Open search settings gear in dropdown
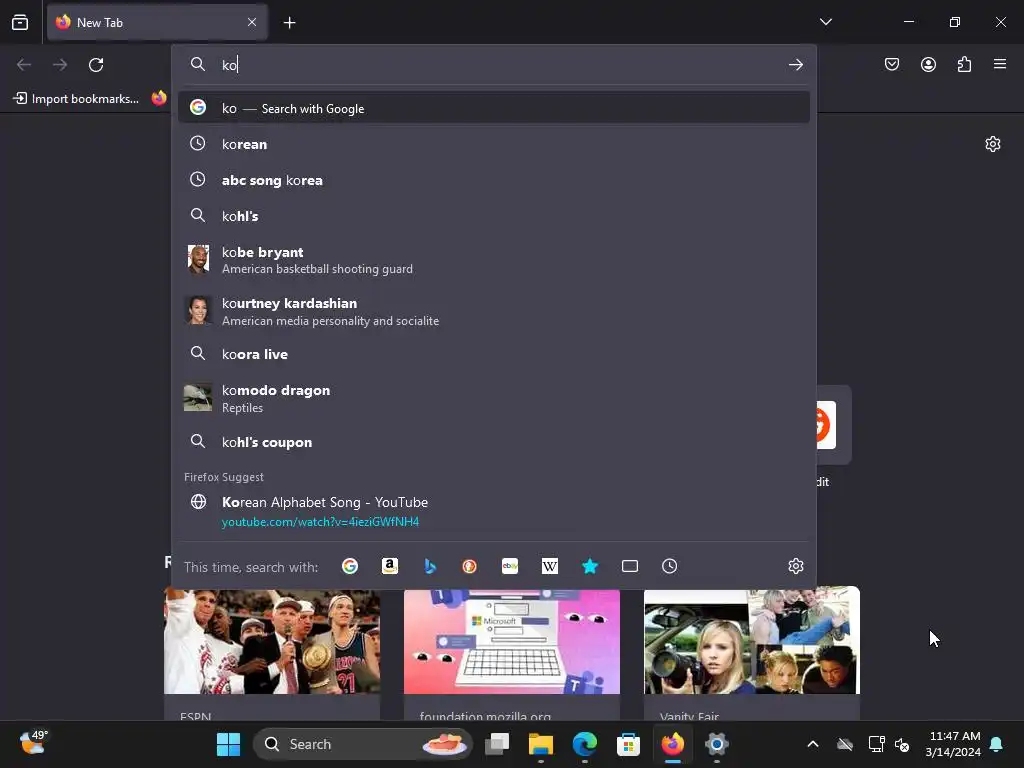The height and width of the screenshot is (768, 1024). tap(795, 566)
